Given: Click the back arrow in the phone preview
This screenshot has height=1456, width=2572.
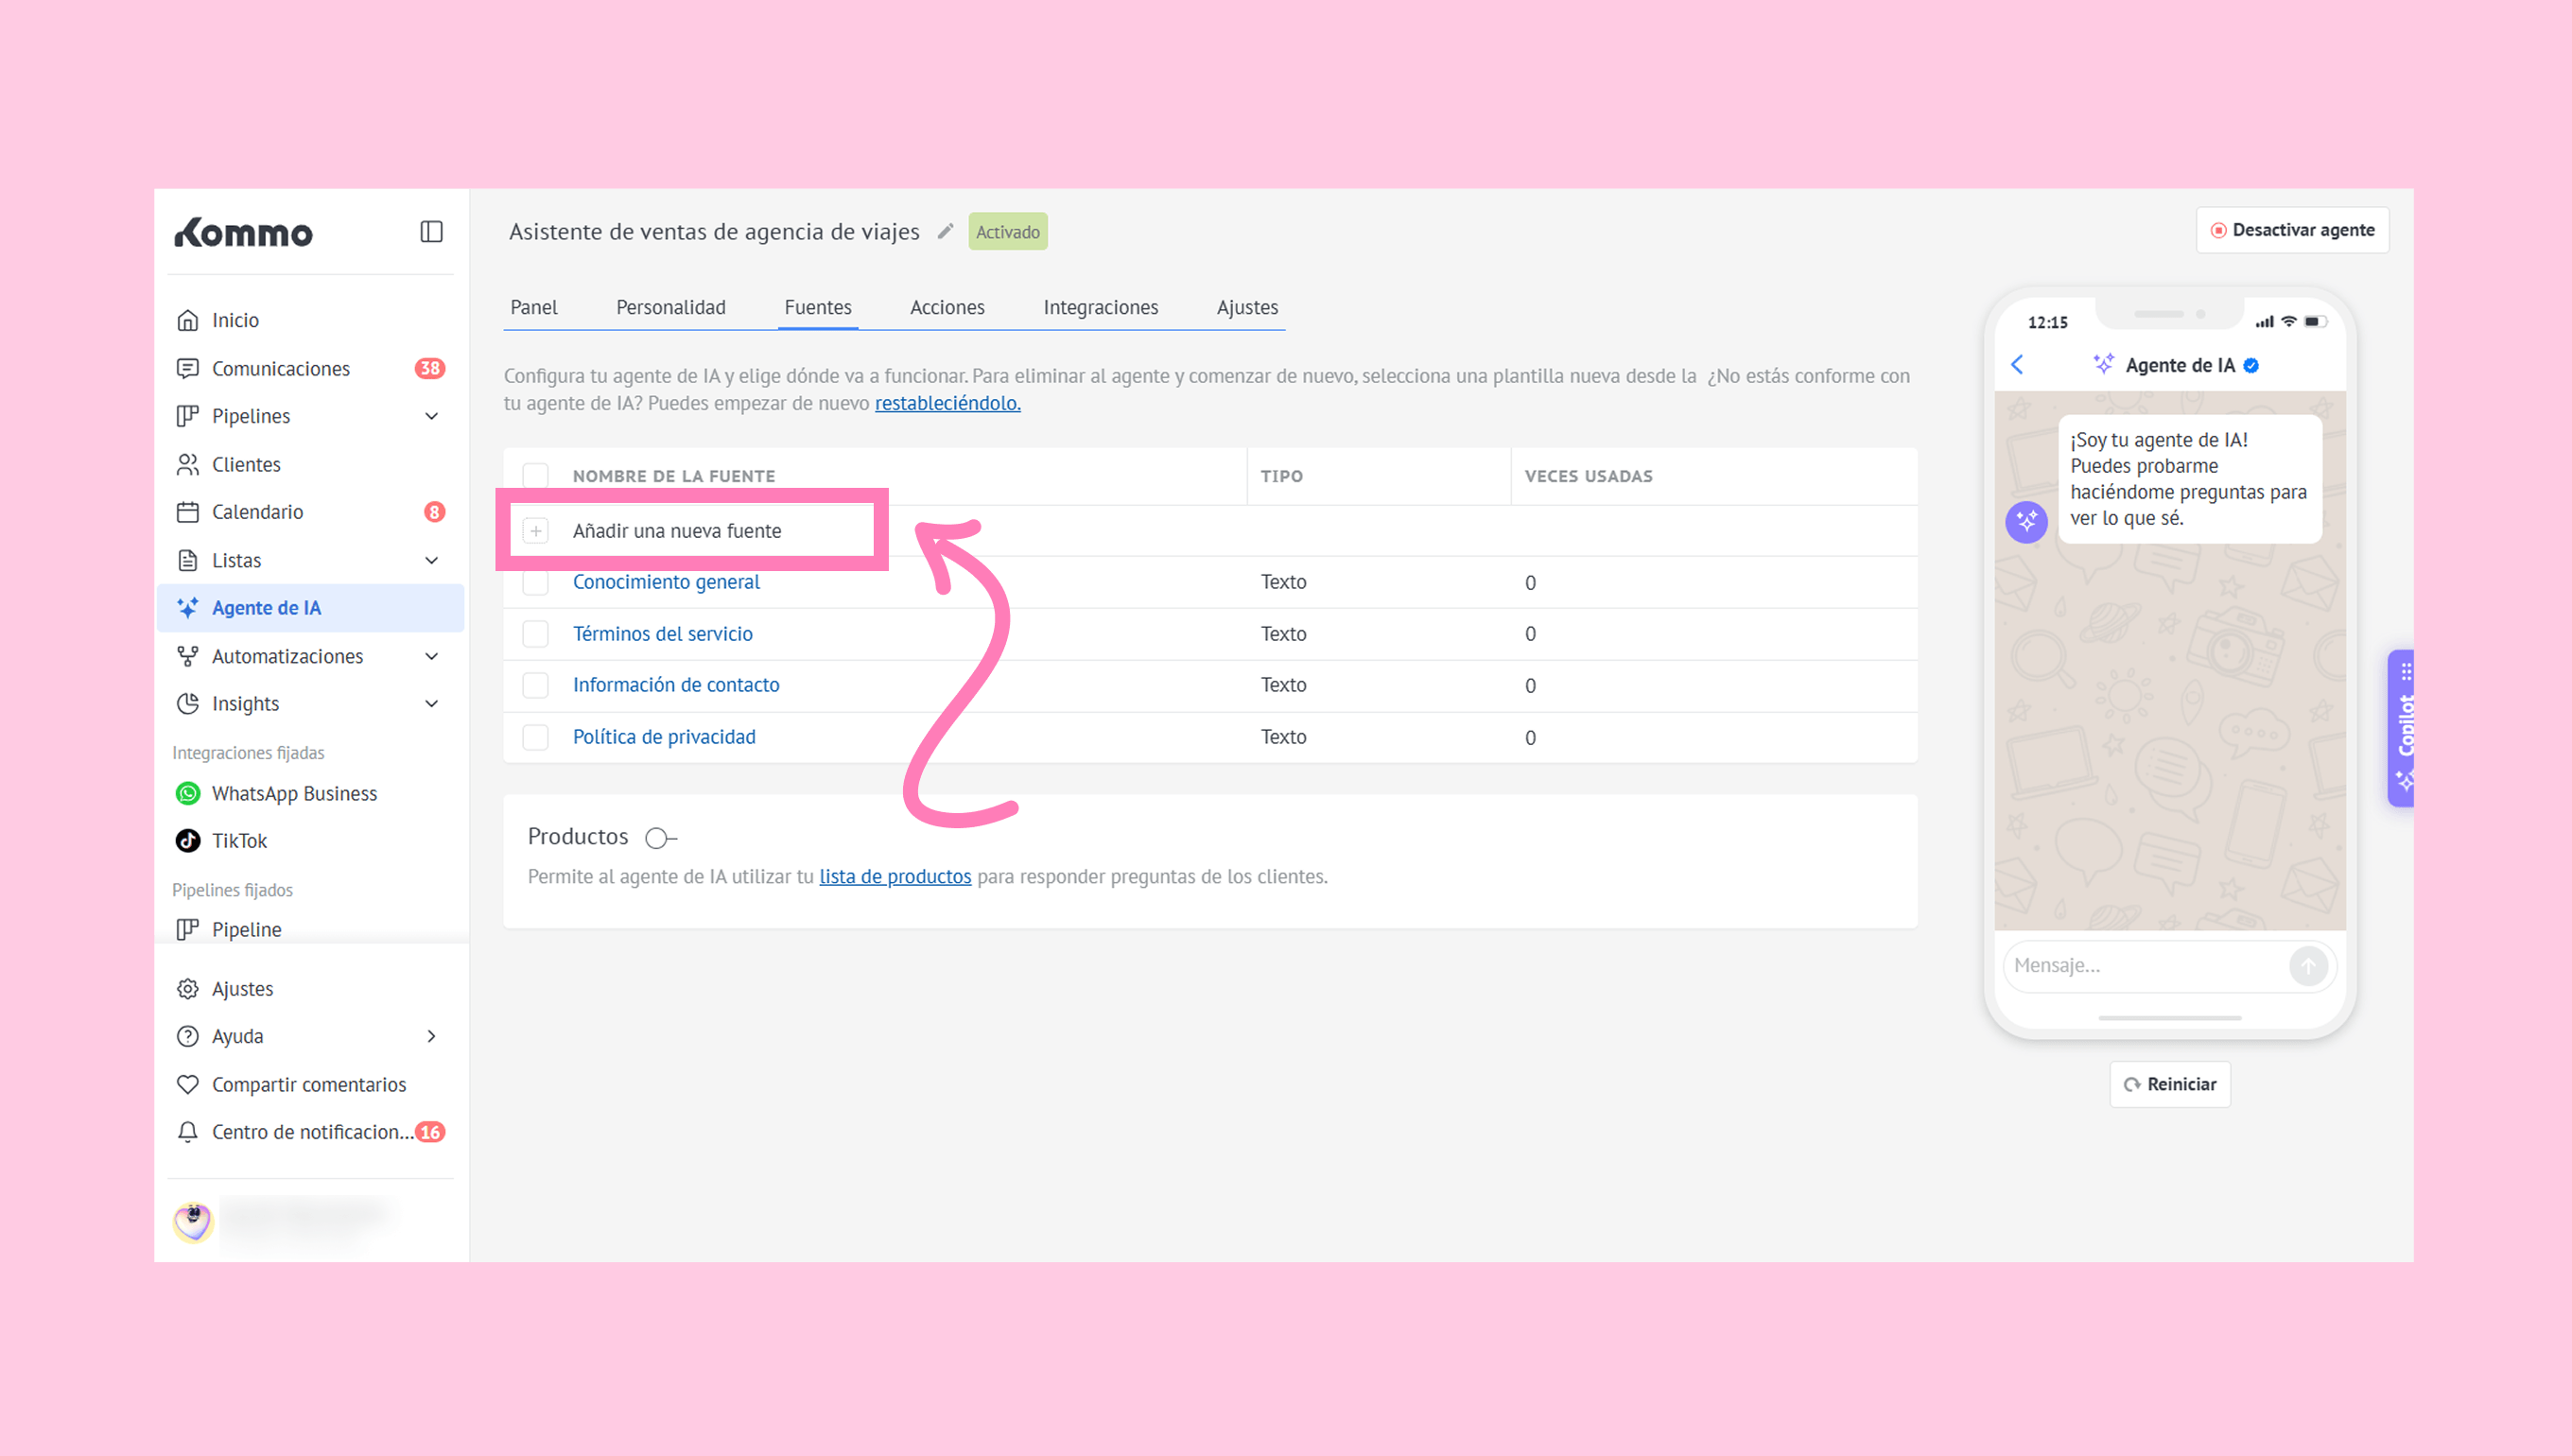Looking at the screenshot, I should pyautogui.click(x=2017, y=365).
